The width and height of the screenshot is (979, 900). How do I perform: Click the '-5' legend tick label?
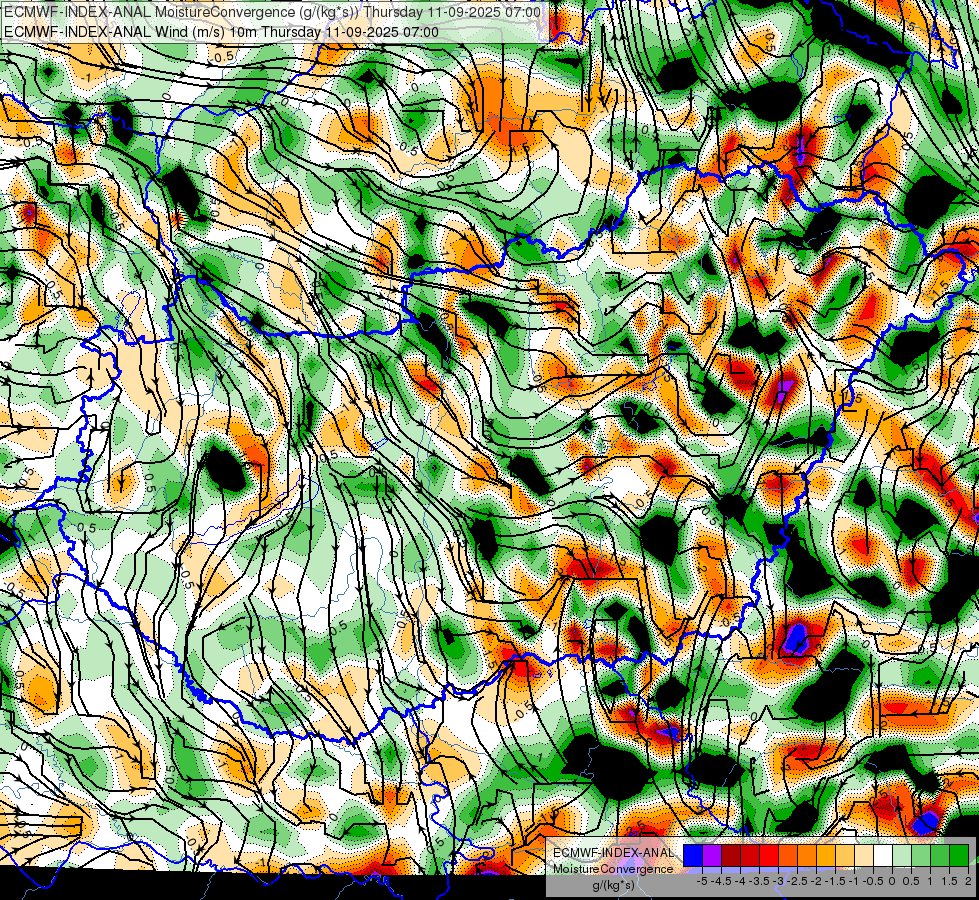(702, 881)
